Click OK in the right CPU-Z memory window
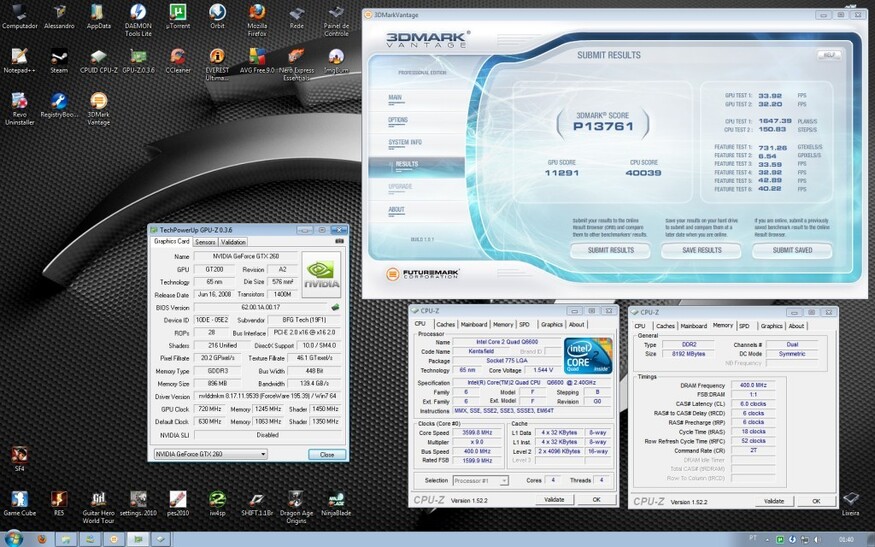875x547 pixels. (816, 501)
